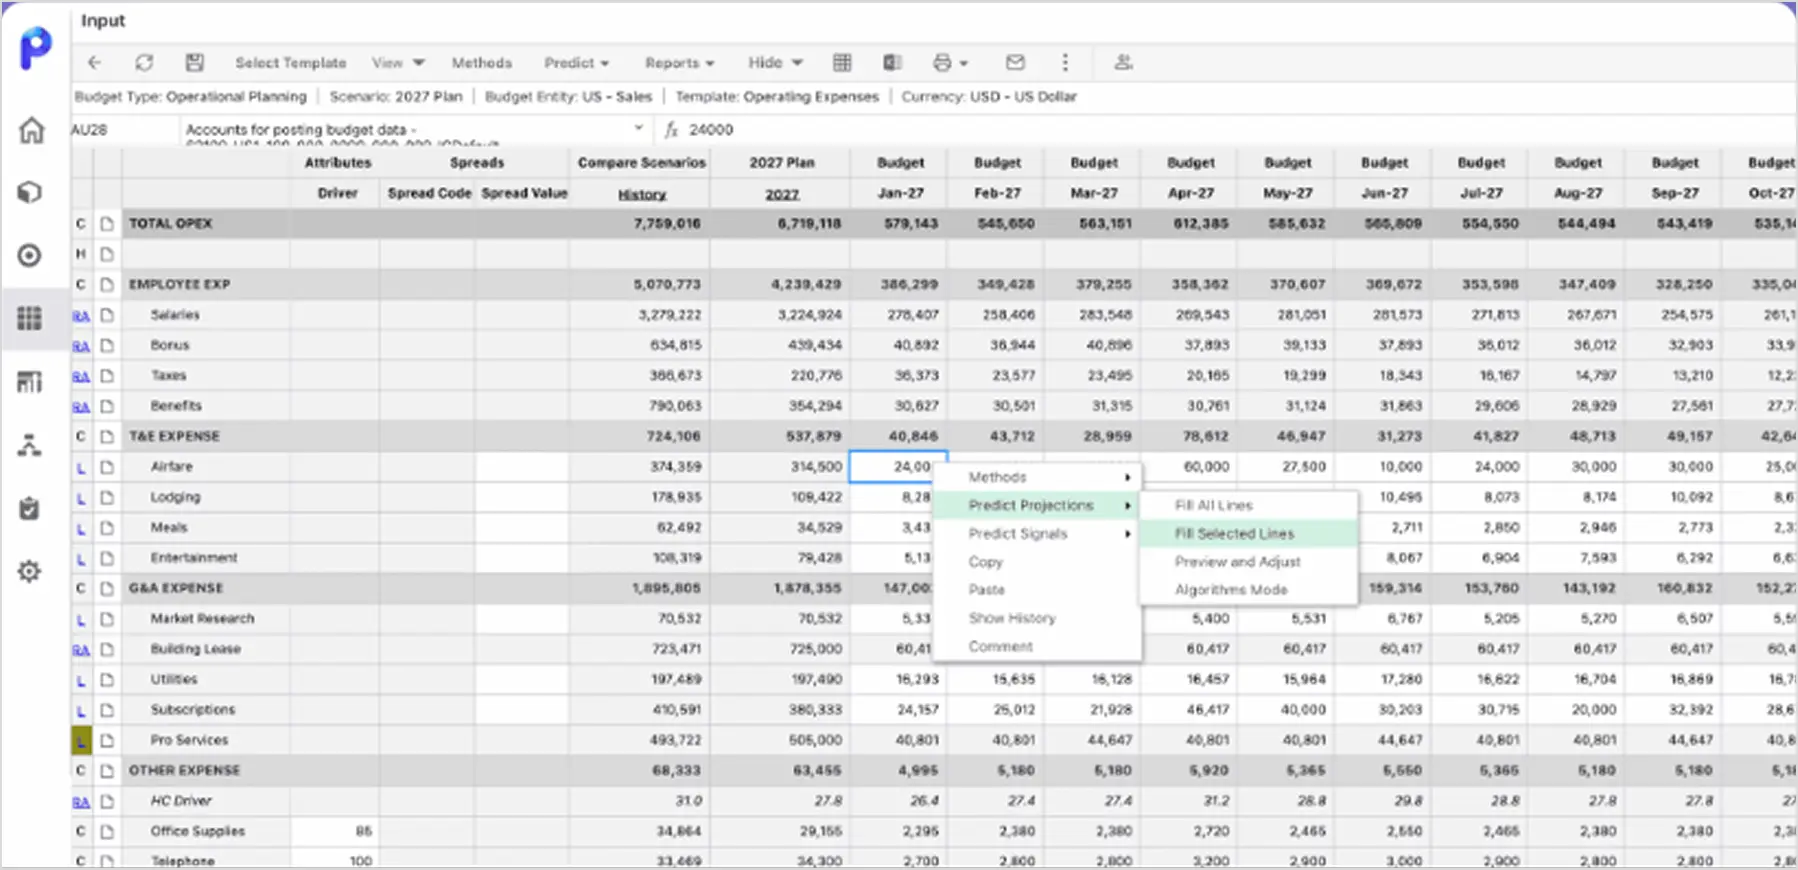
Task: Click the email envelope icon
Action: pyautogui.click(x=1015, y=62)
